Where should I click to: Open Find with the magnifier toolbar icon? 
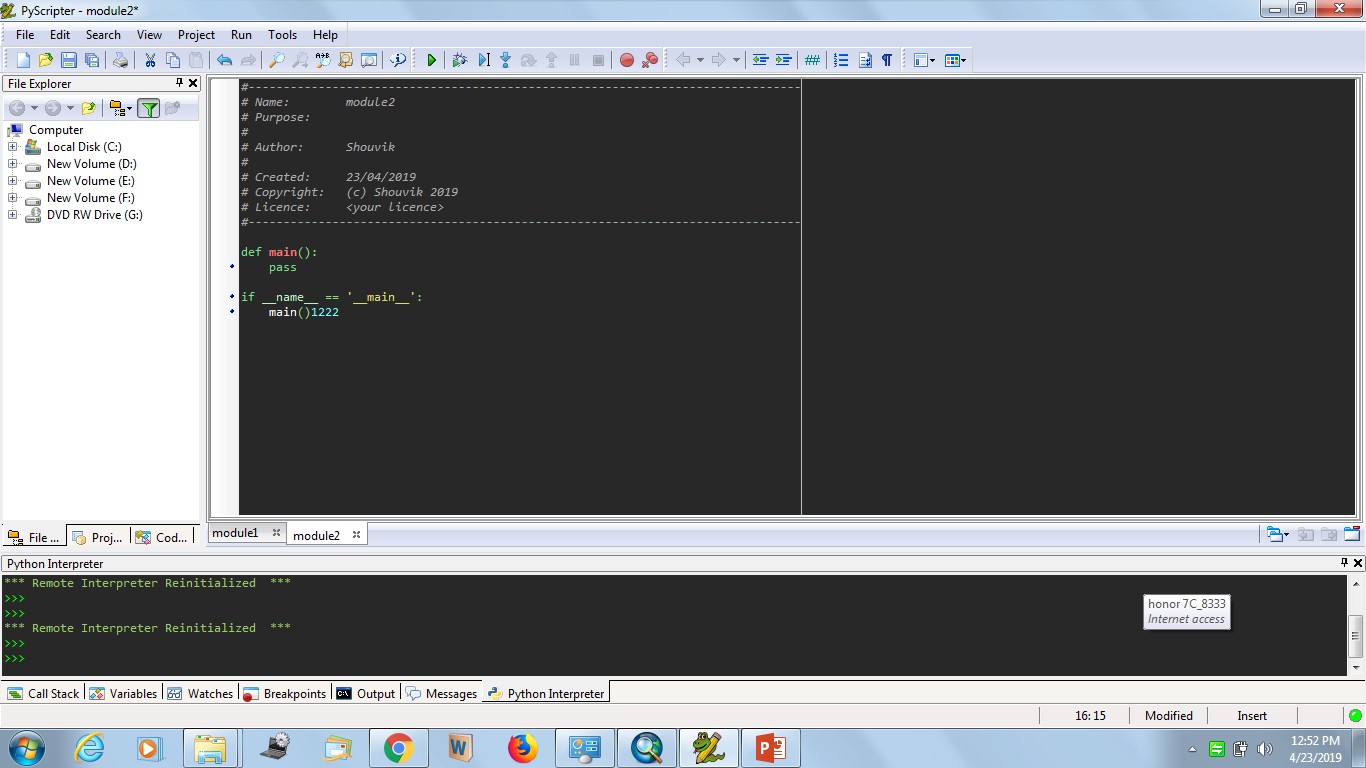[x=277, y=60]
